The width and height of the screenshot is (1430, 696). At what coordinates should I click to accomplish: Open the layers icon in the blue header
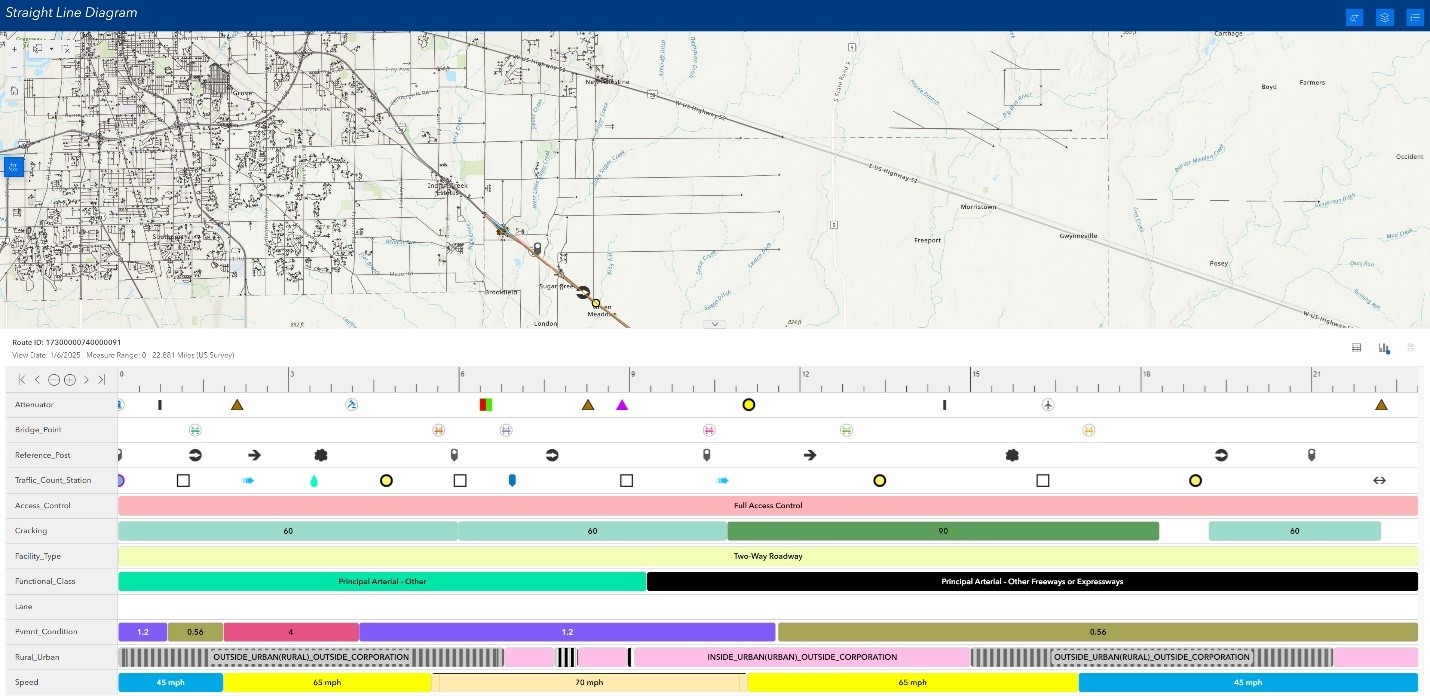click(1384, 17)
